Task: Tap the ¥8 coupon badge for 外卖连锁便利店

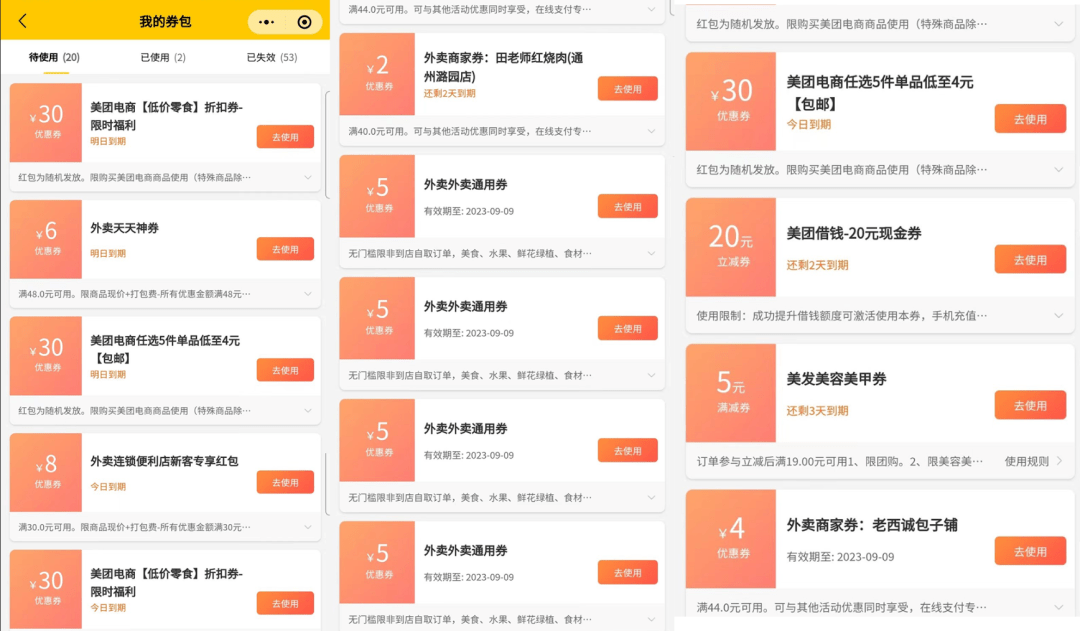Action: (46, 472)
